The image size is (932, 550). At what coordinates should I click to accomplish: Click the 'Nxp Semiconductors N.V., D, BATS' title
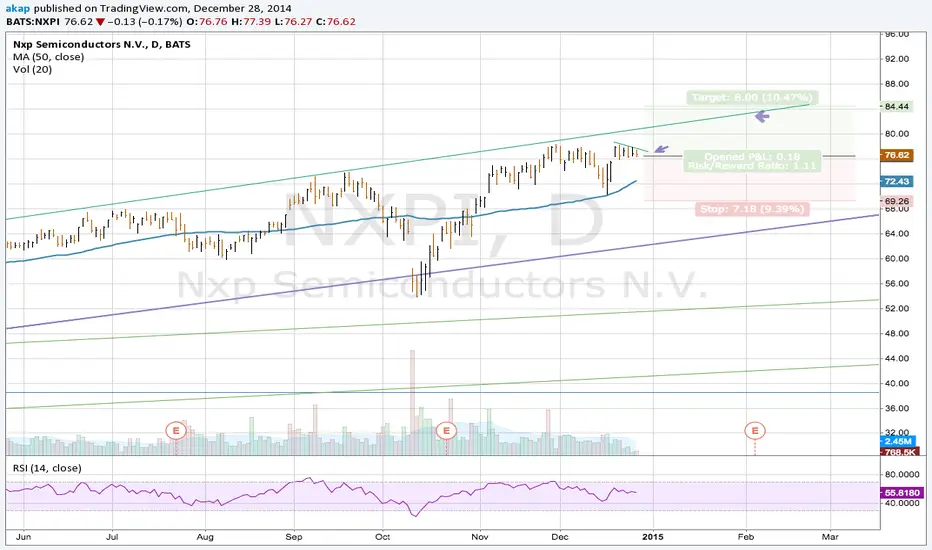[102, 45]
